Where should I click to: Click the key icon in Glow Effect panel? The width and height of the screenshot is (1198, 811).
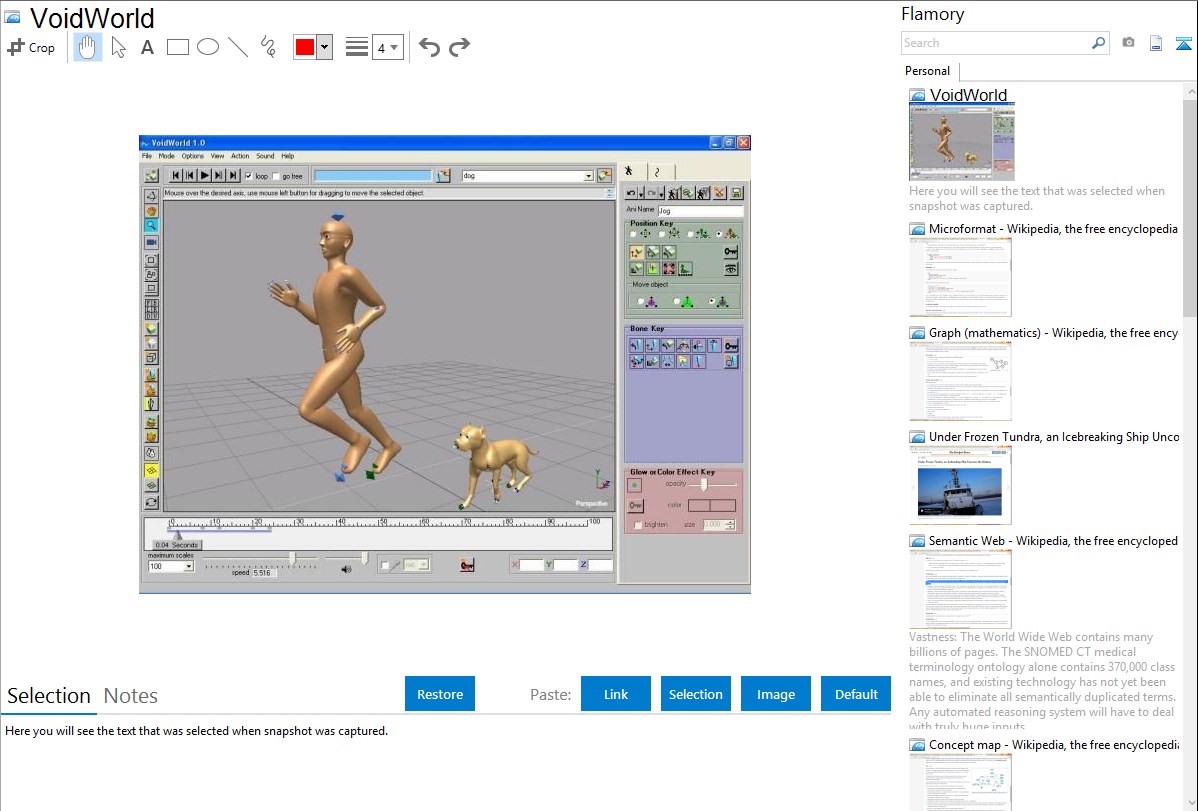pyautogui.click(x=635, y=505)
